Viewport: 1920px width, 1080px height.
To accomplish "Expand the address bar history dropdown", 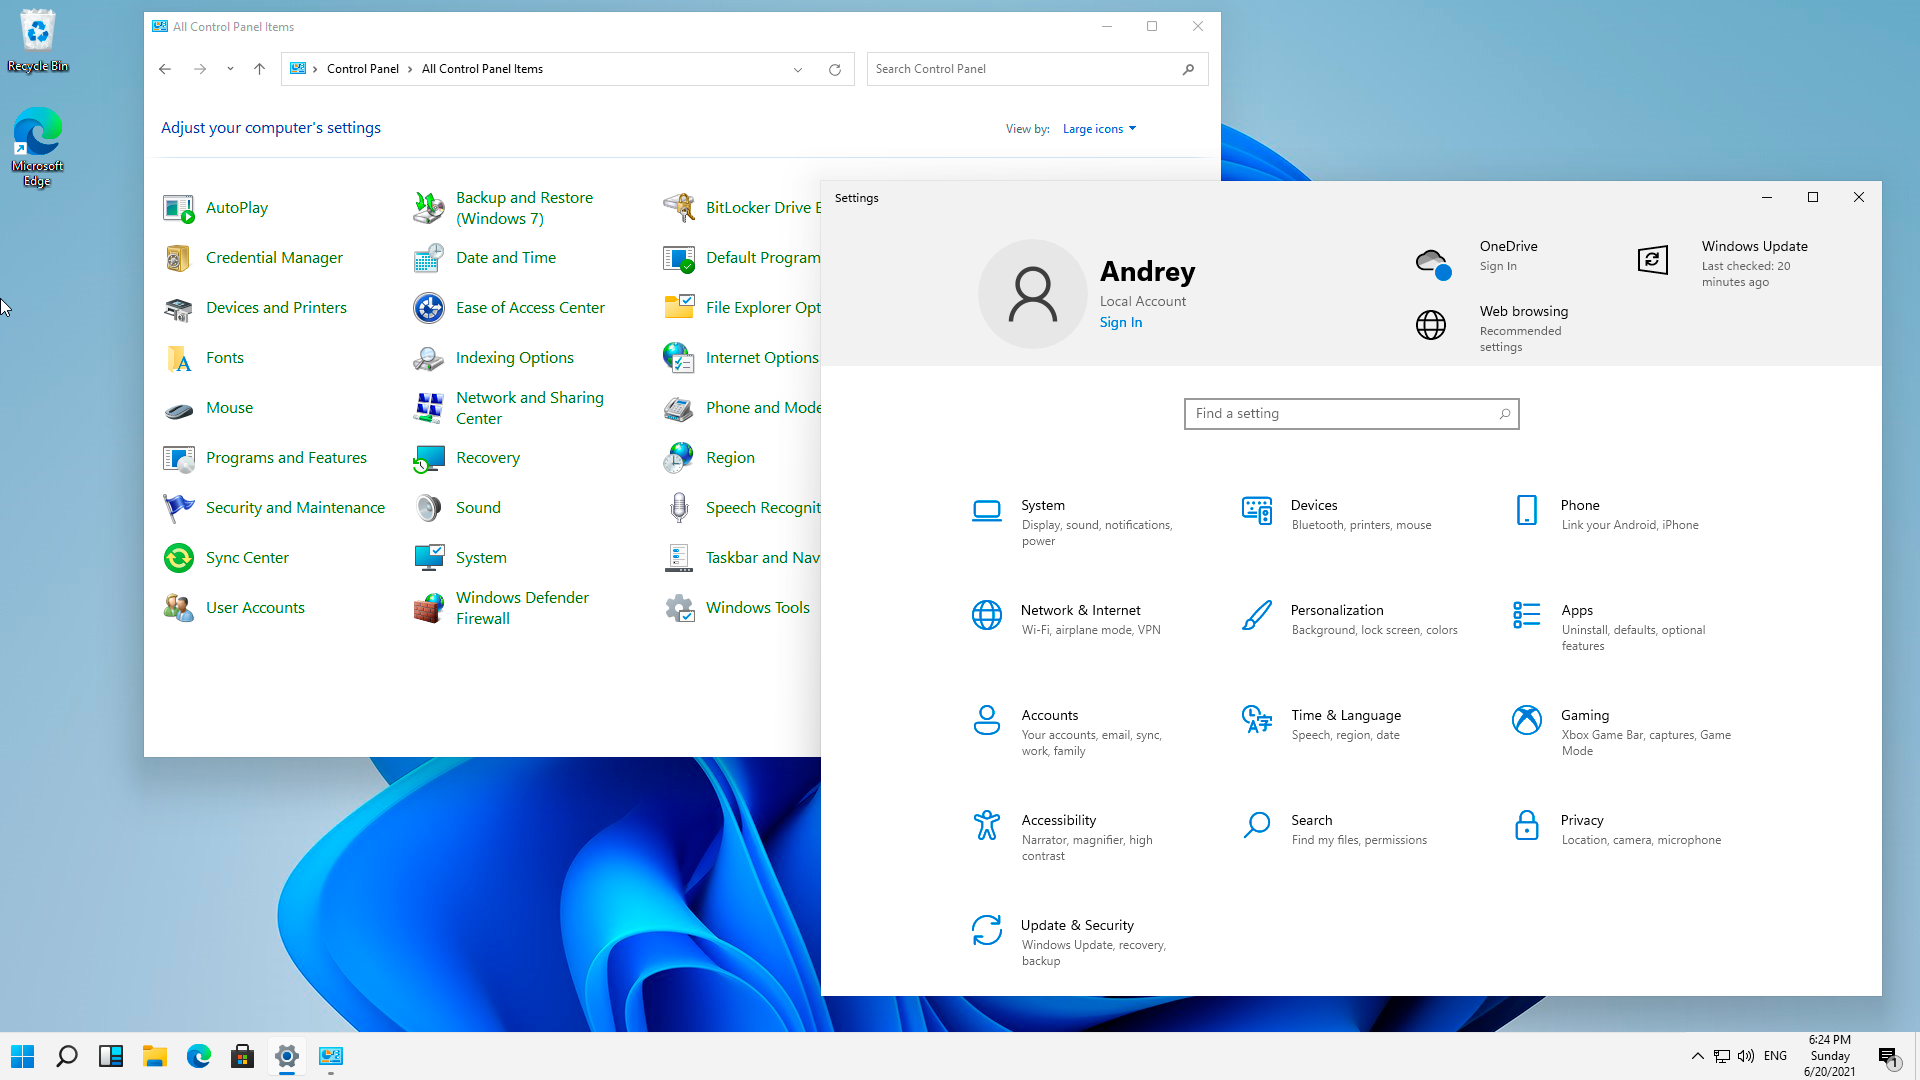I will 798,70.
